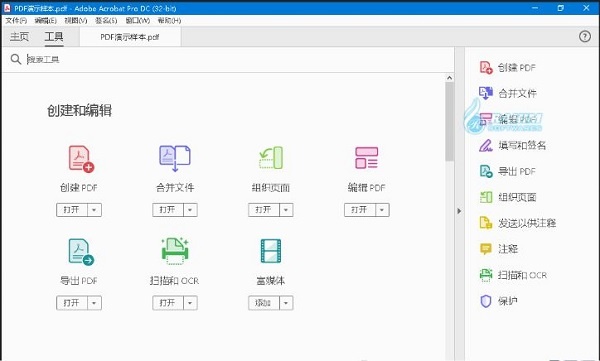Click the Acrobat logo in title bar
This screenshot has width=600, height=361.
(x=7, y=8)
